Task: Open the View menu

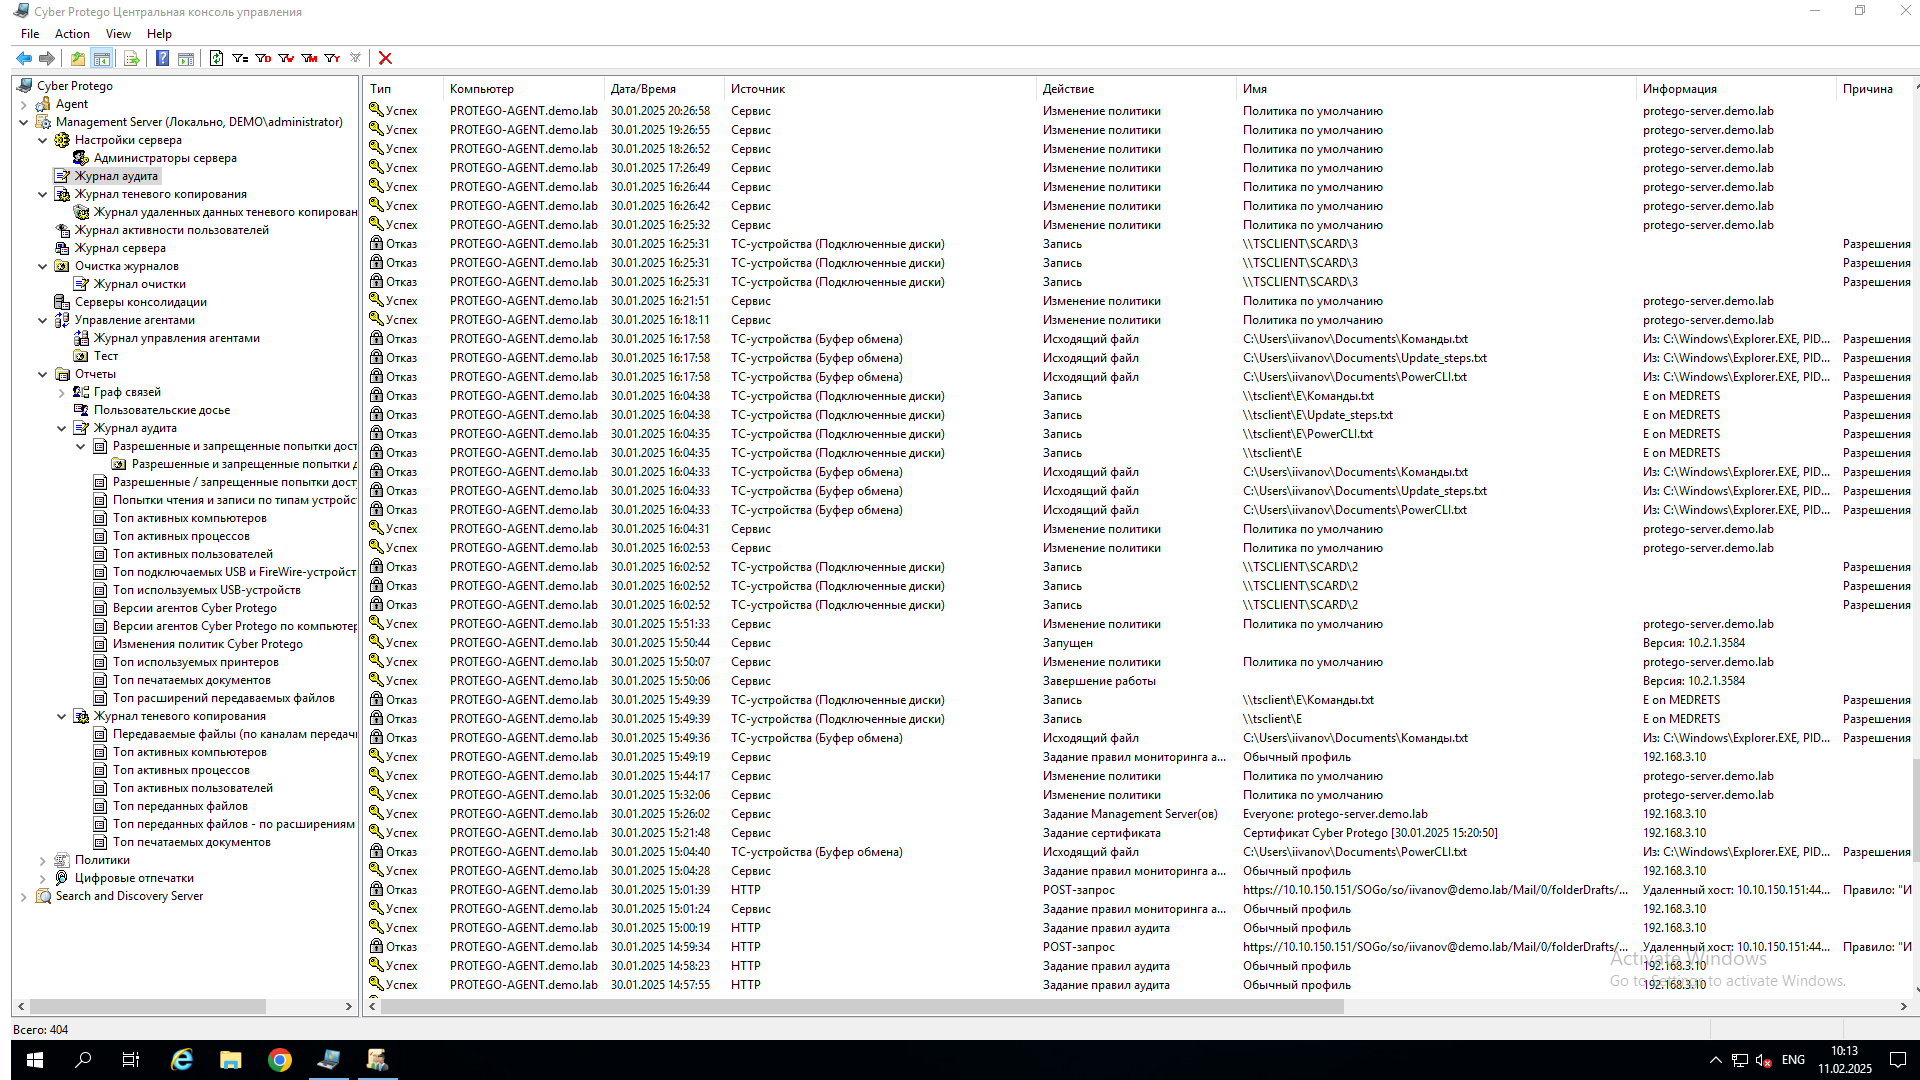Action: click(118, 34)
